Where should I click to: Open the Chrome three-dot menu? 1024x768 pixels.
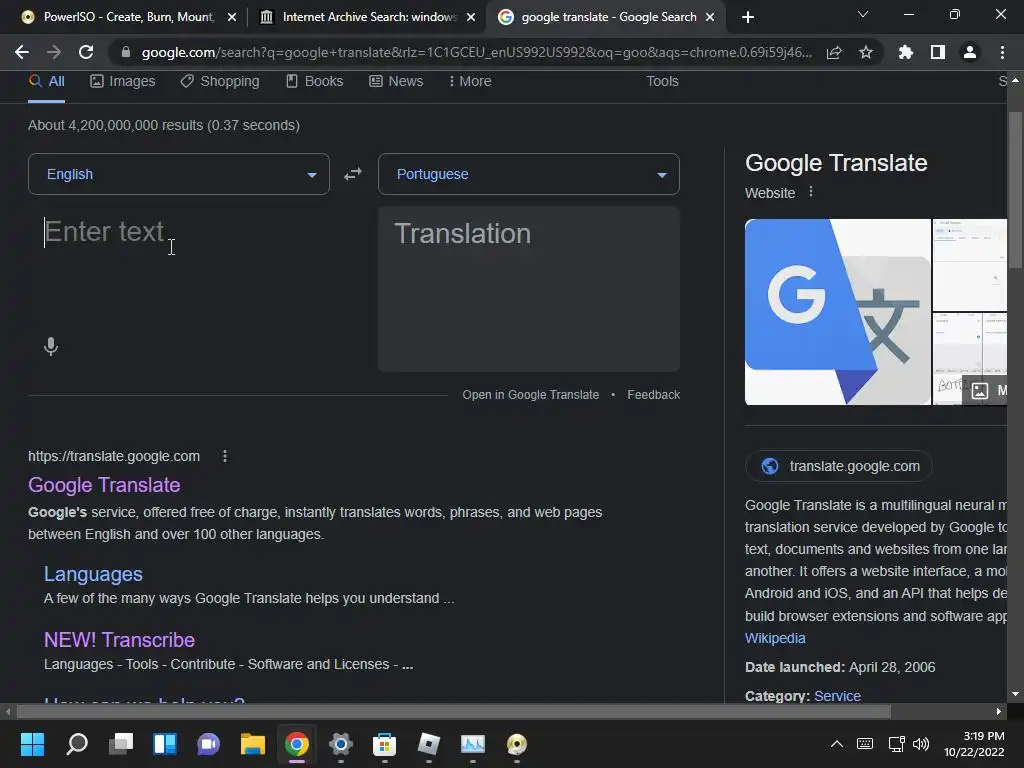point(1002,52)
